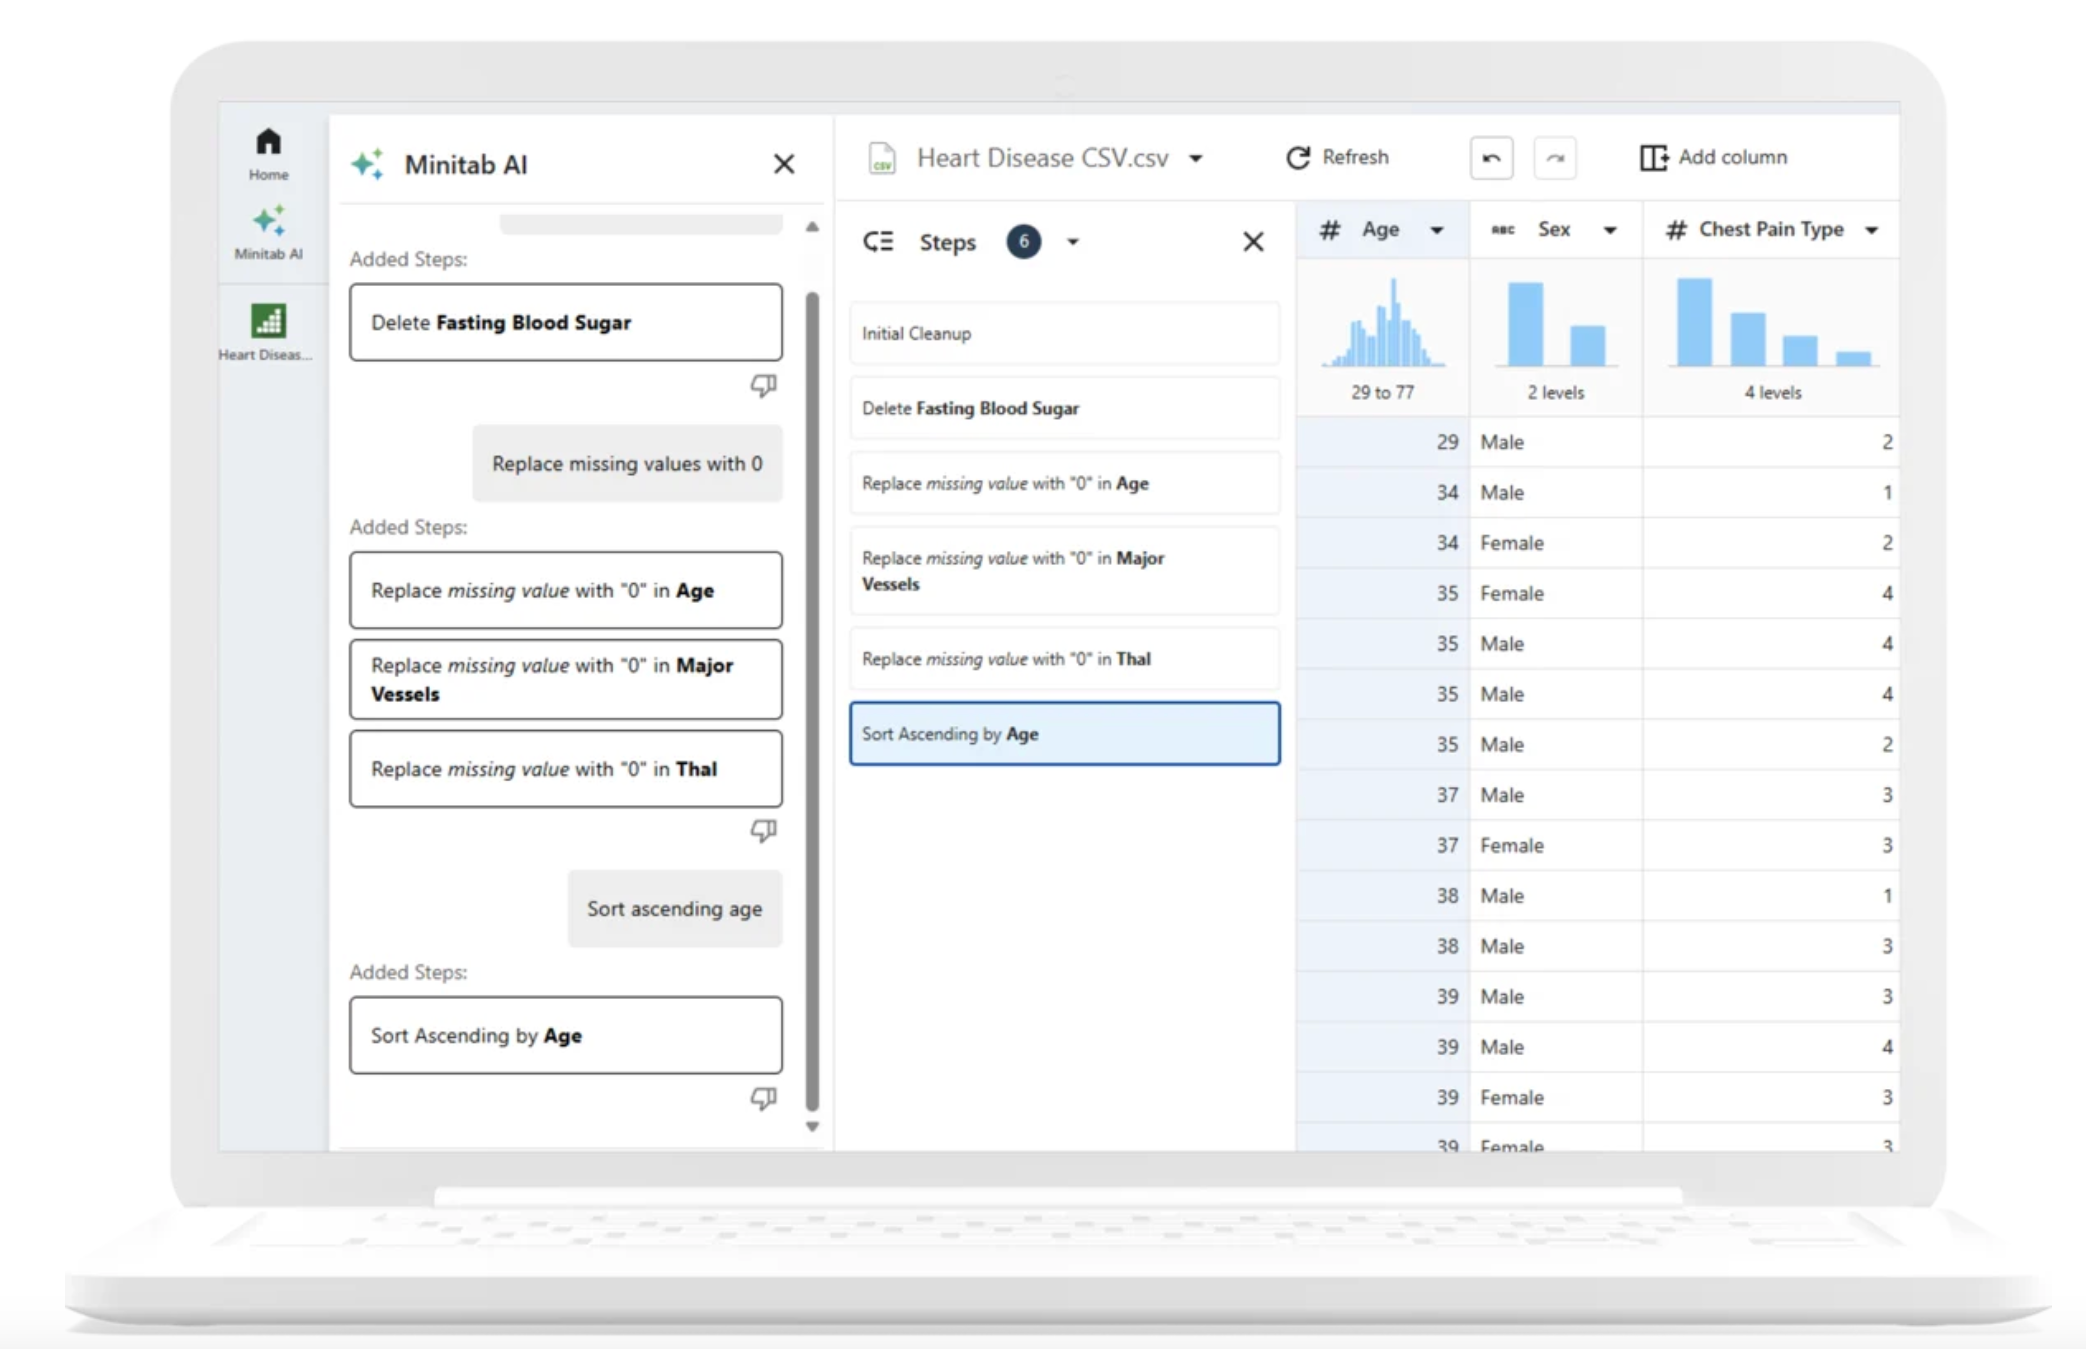Expand the Steps count dropdown arrow
This screenshot has height=1349, width=2086.
pos(1073,242)
